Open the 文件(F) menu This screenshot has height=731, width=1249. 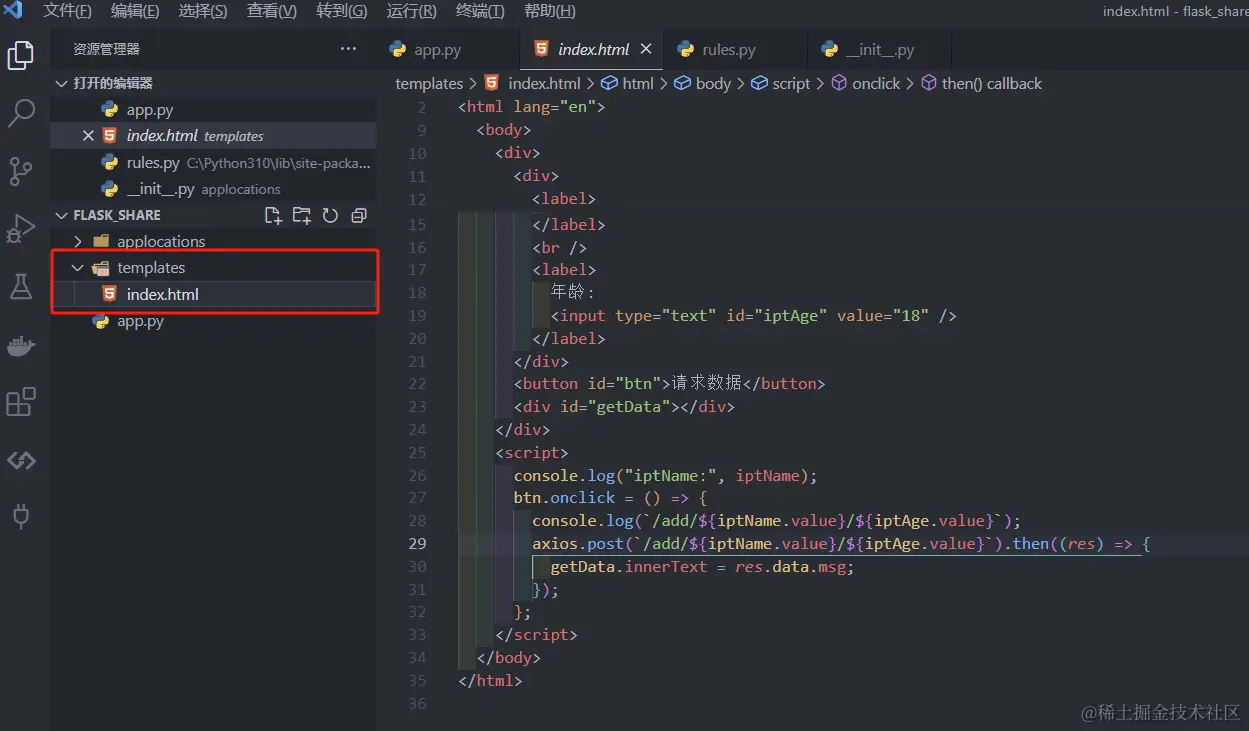(67, 12)
